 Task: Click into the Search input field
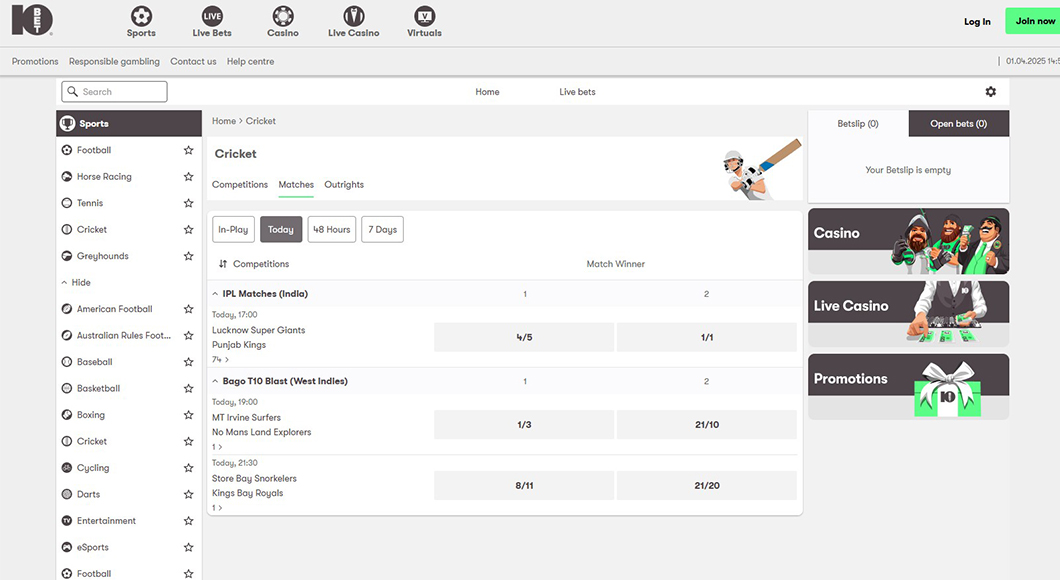[x=114, y=91]
